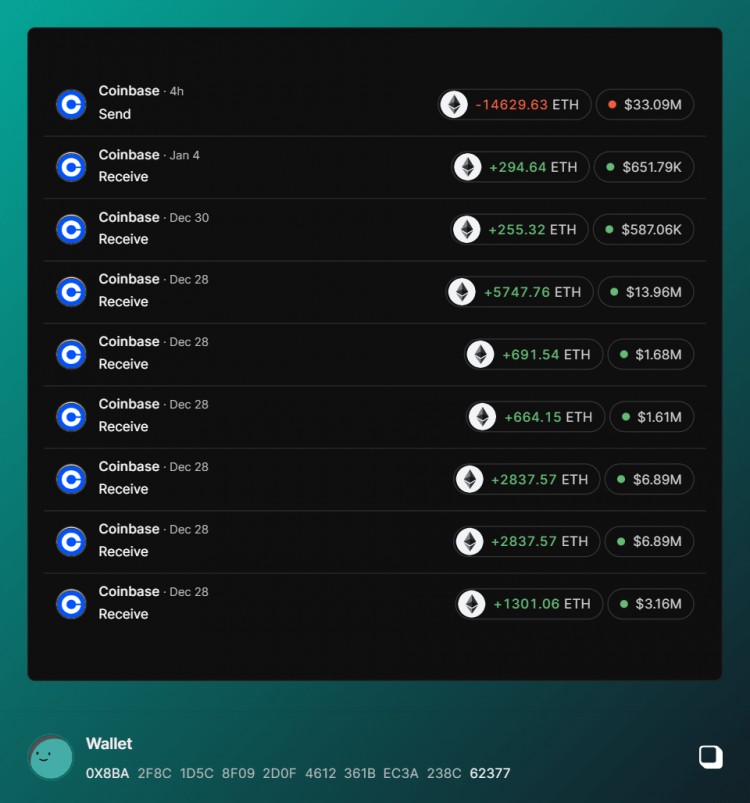Click the smiley wallet avatar icon
Screen dimensions: 750x803
coord(51,758)
